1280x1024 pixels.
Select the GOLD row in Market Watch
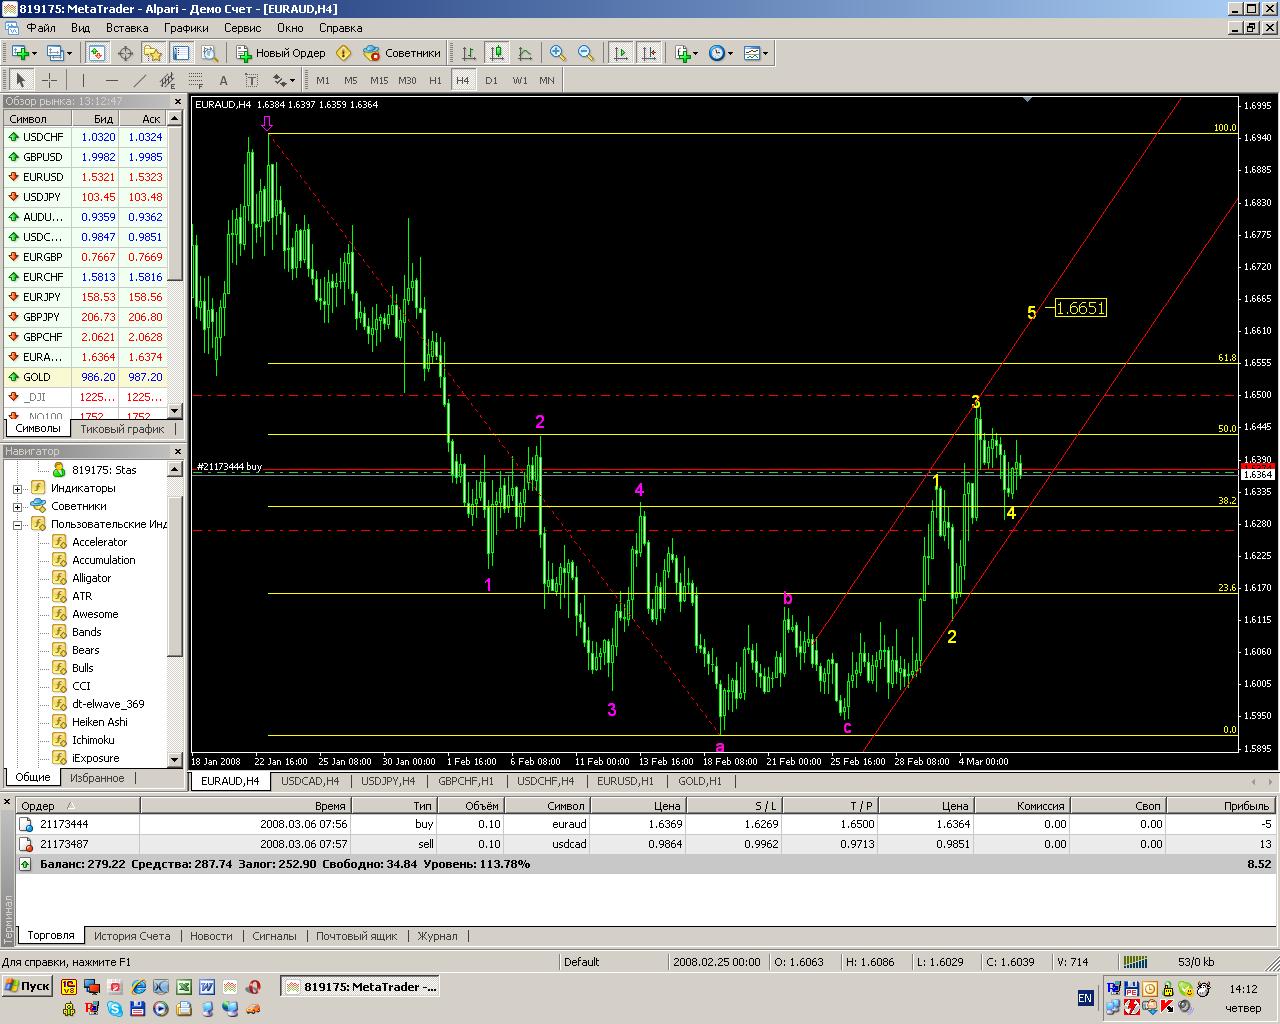[x=85, y=377]
